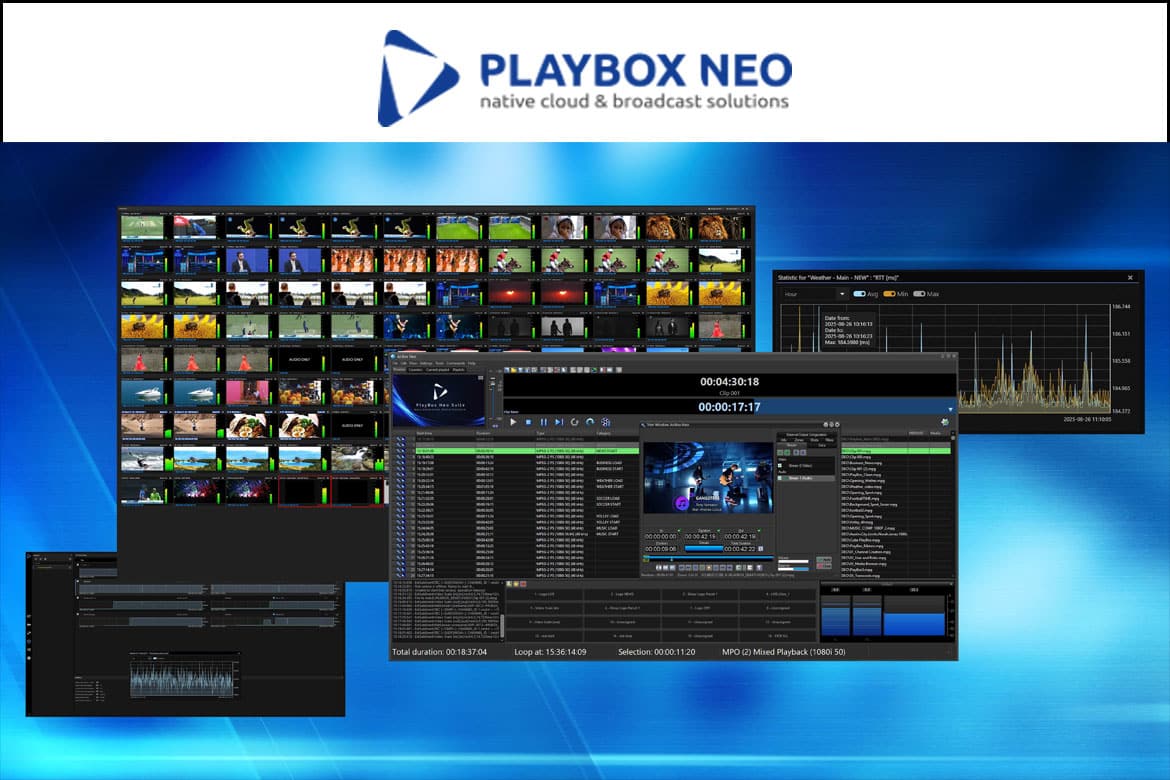1170x780 pixels.
Task: Click the yellow folder icon in AirBox toolbar
Action: [x=515, y=369]
